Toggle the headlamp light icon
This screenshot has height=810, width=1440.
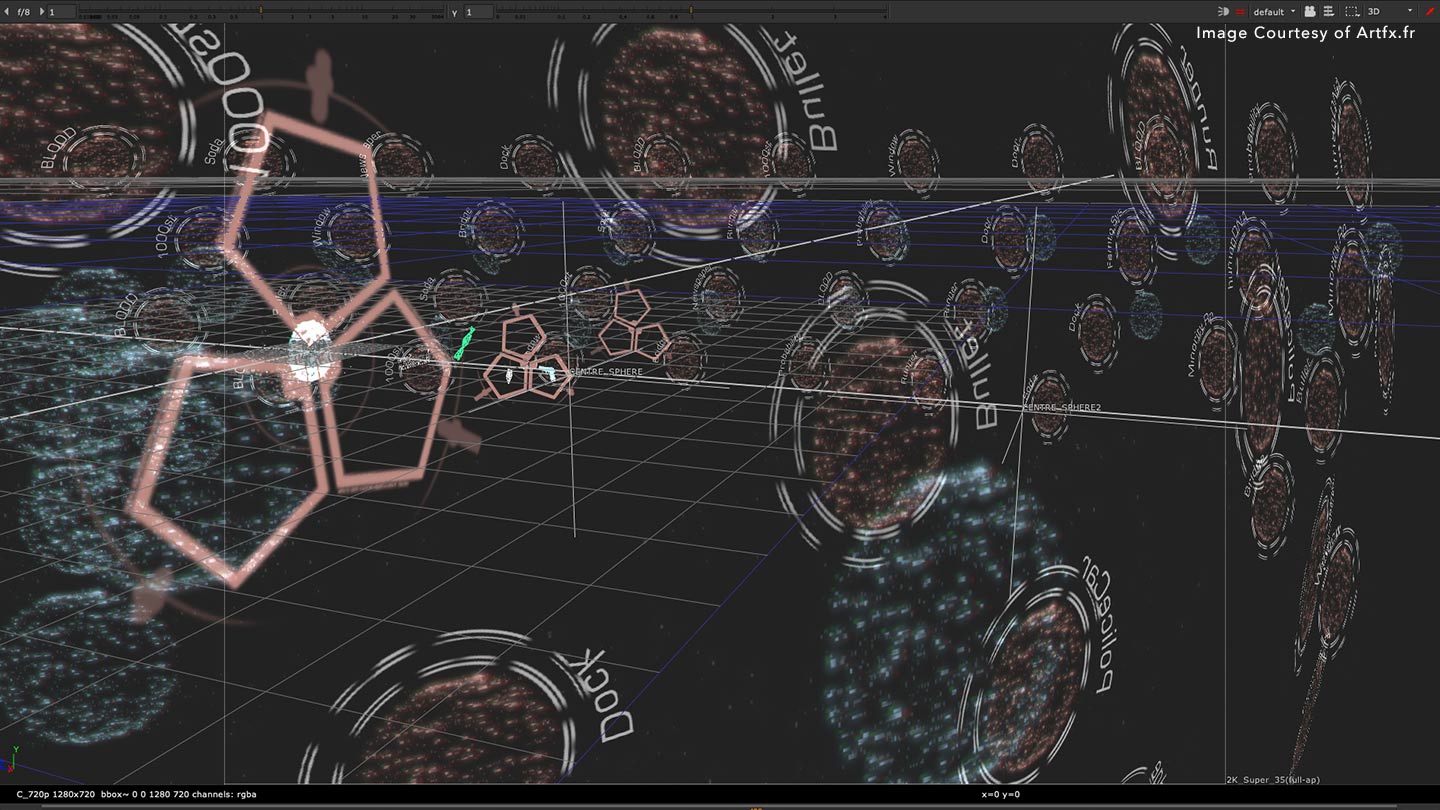[1223, 11]
